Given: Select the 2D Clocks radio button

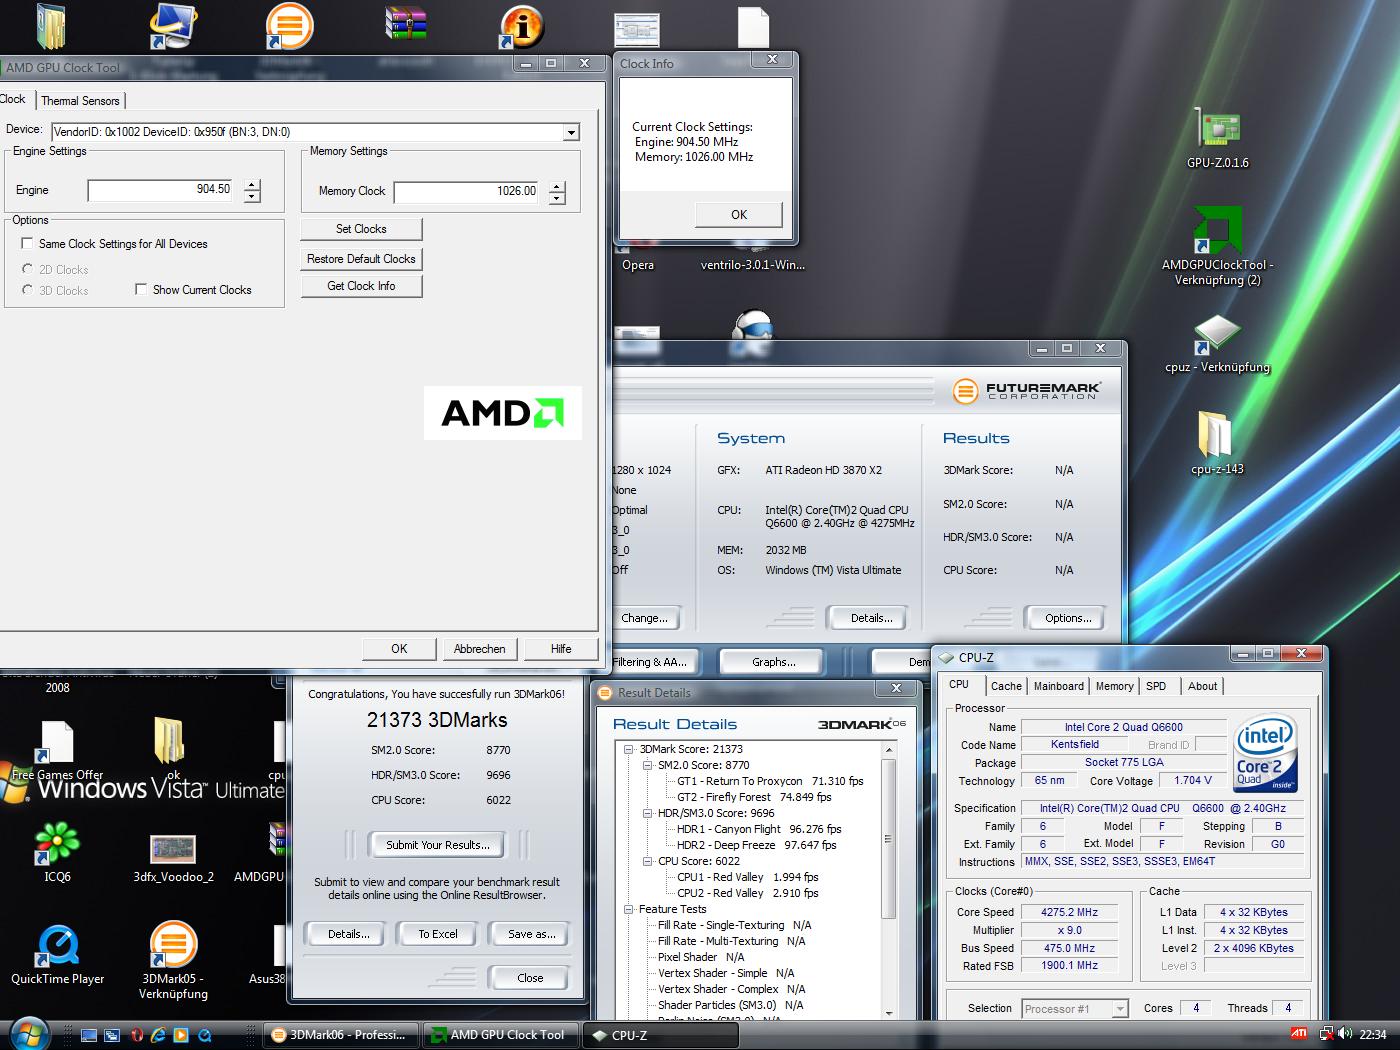Looking at the screenshot, I should tap(27, 269).
